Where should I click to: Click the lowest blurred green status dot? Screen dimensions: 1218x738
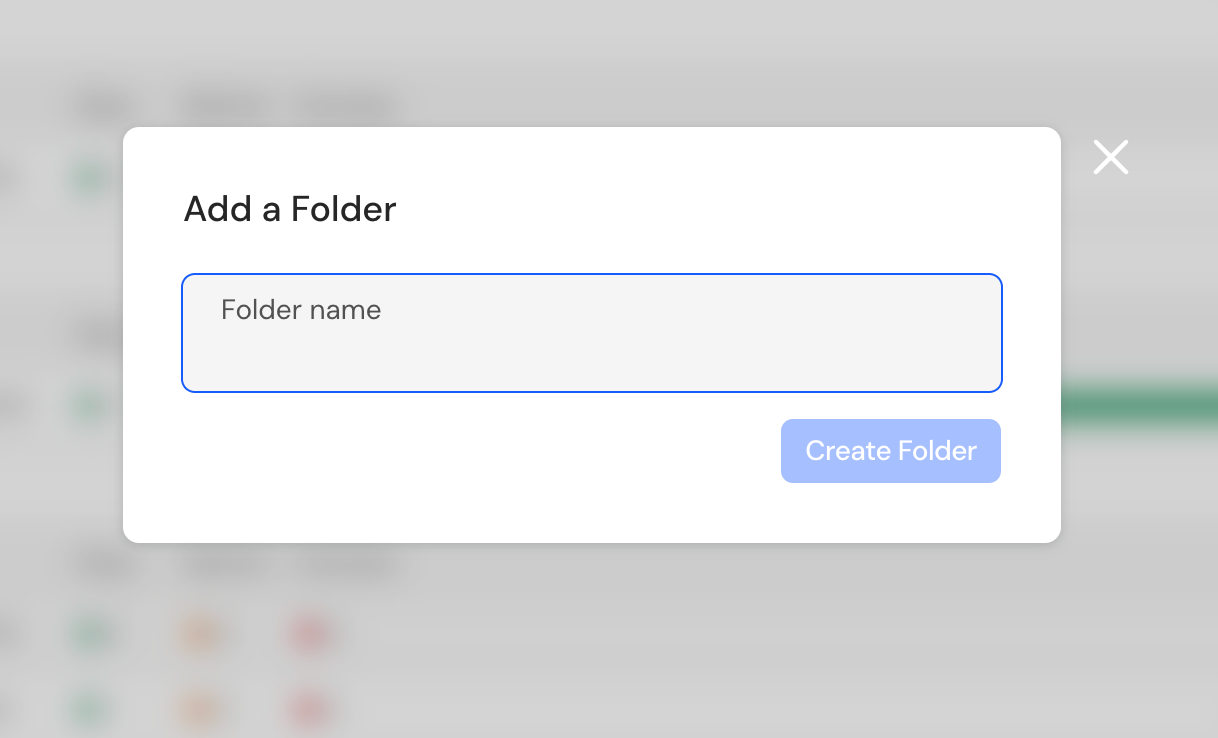90,710
